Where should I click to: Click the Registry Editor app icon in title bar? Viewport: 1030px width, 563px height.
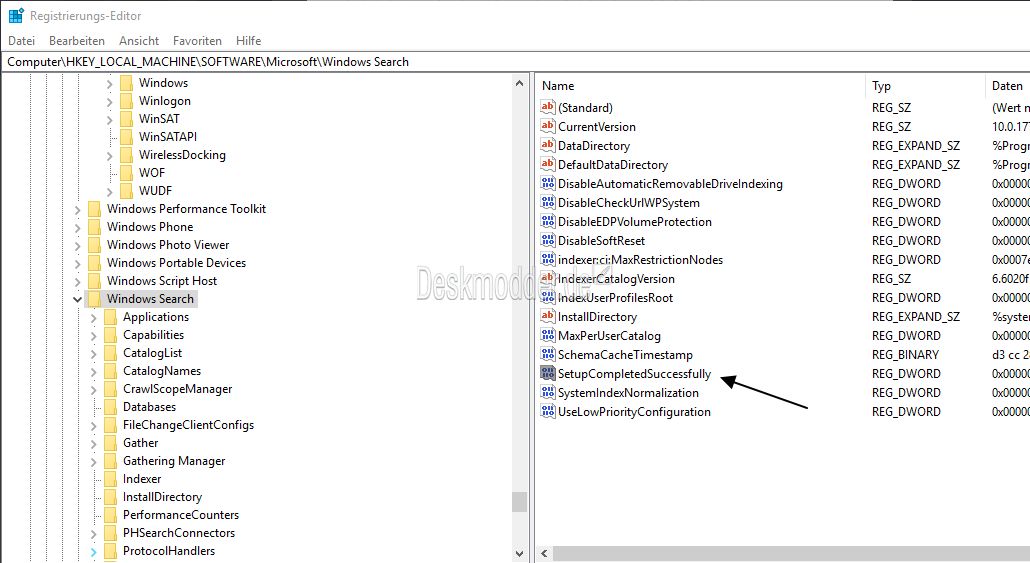(16, 16)
